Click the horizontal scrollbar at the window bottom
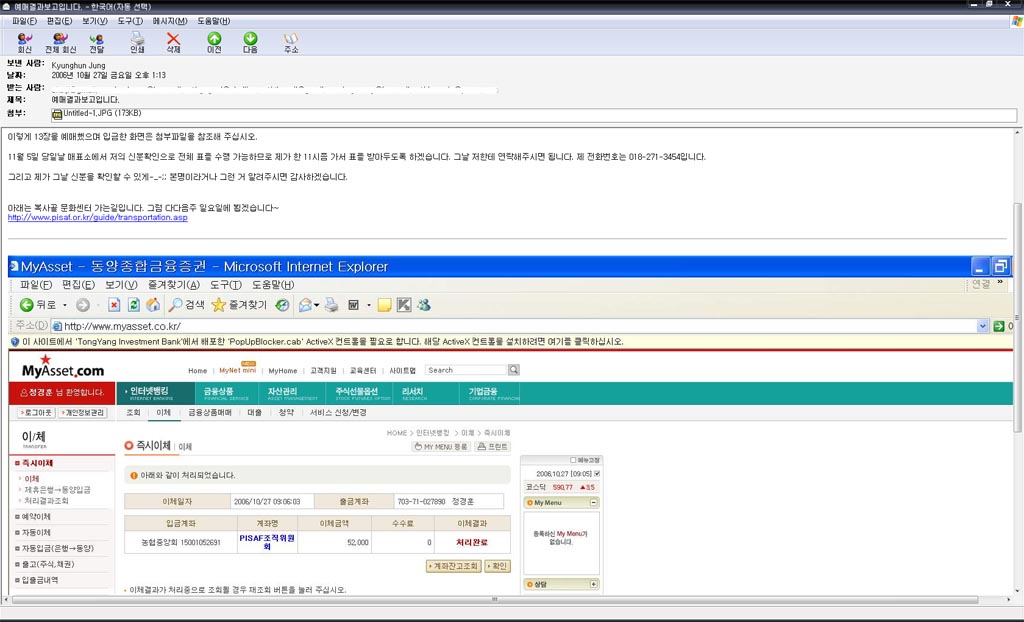Screen dimensions: 1024x622 pyautogui.click(x=494, y=600)
